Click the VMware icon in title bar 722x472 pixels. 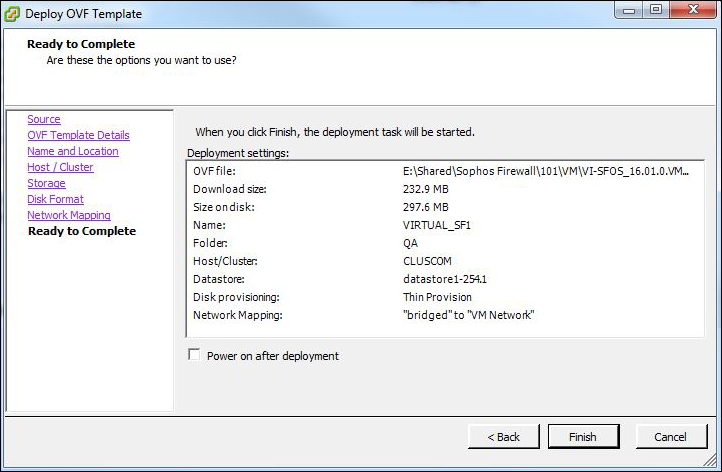[x=12, y=14]
